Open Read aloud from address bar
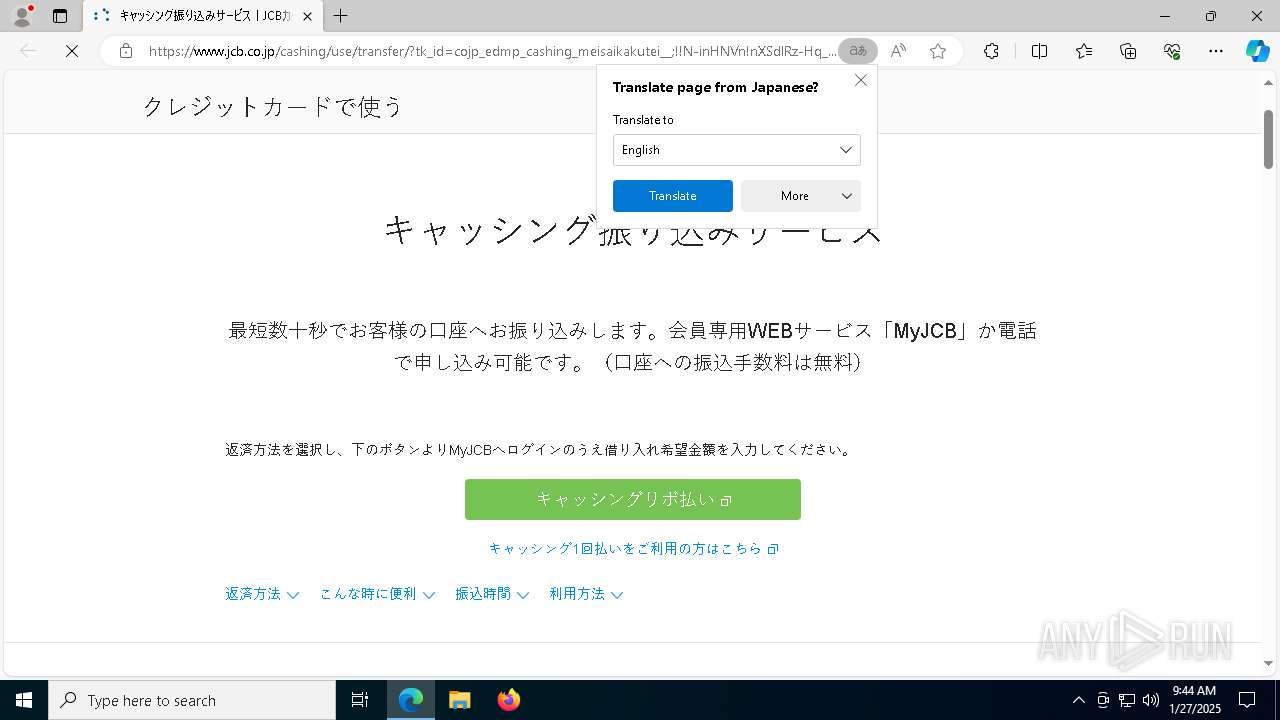The width and height of the screenshot is (1280, 720). [898, 51]
